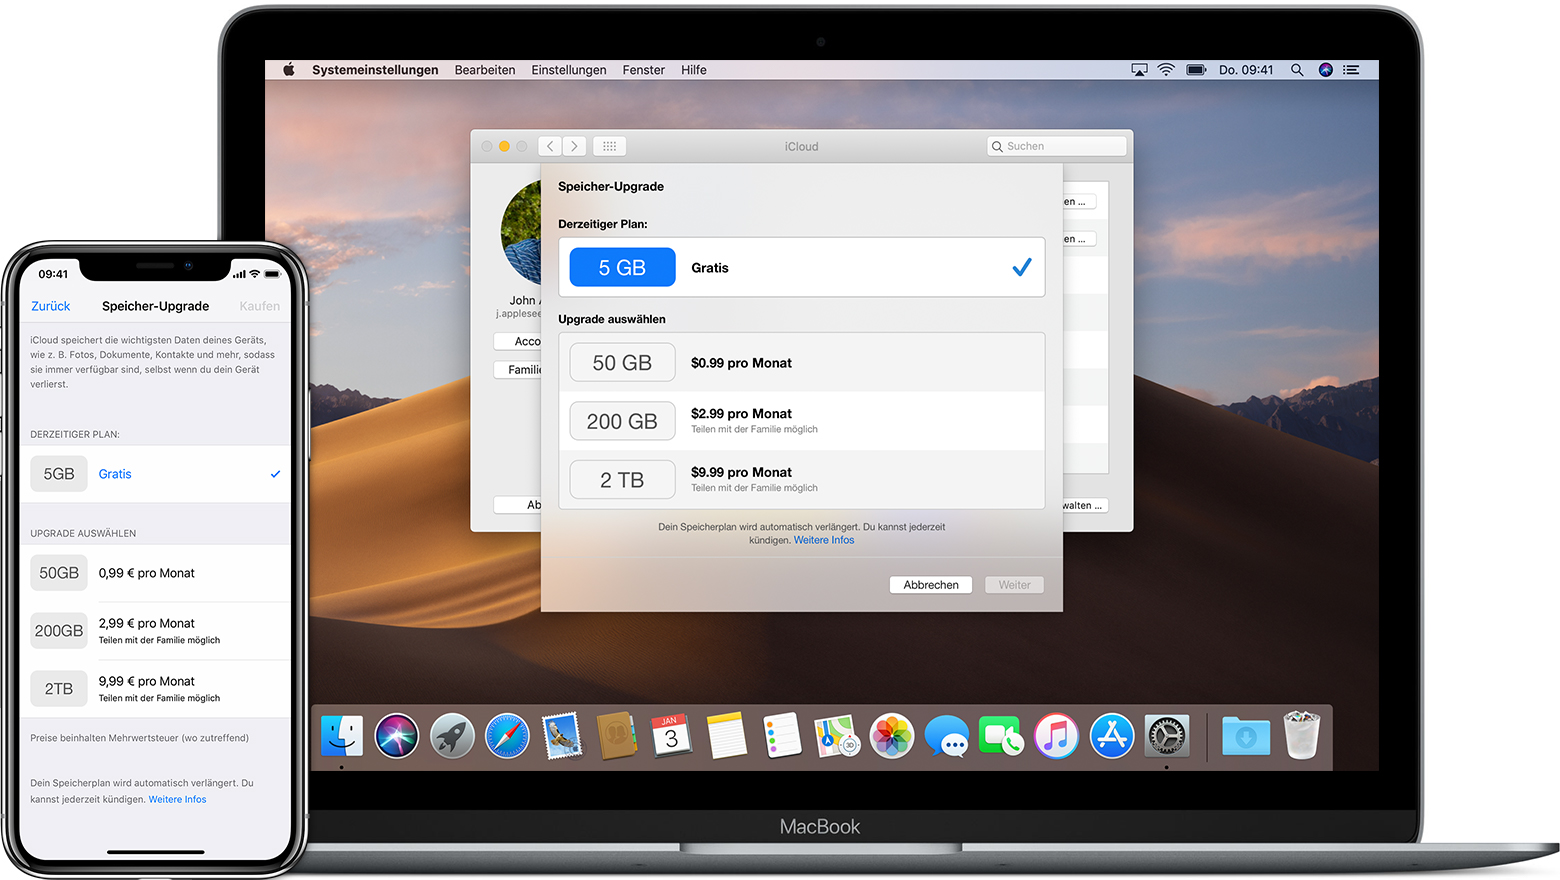1560x880 pixels.
Task: Click the show-all preferences grid icon
Action: (x=609, y=146)
